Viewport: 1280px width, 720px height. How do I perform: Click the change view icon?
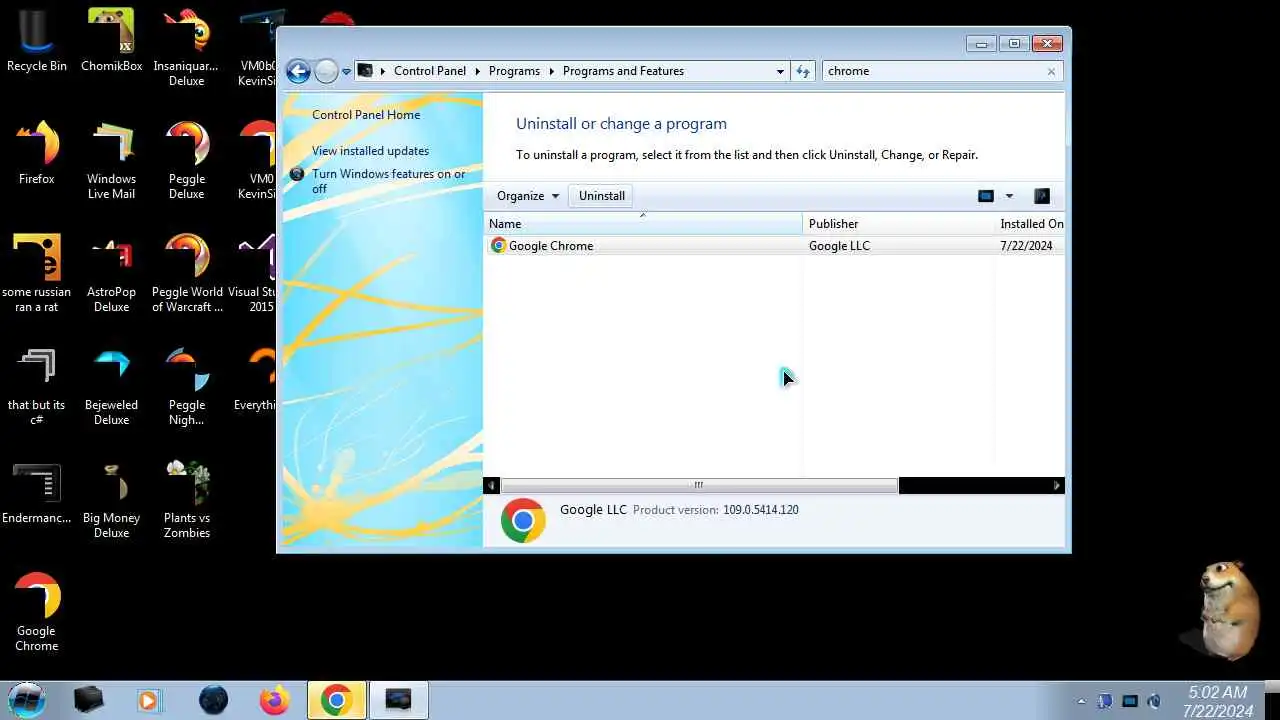click(x=986, y=196)
